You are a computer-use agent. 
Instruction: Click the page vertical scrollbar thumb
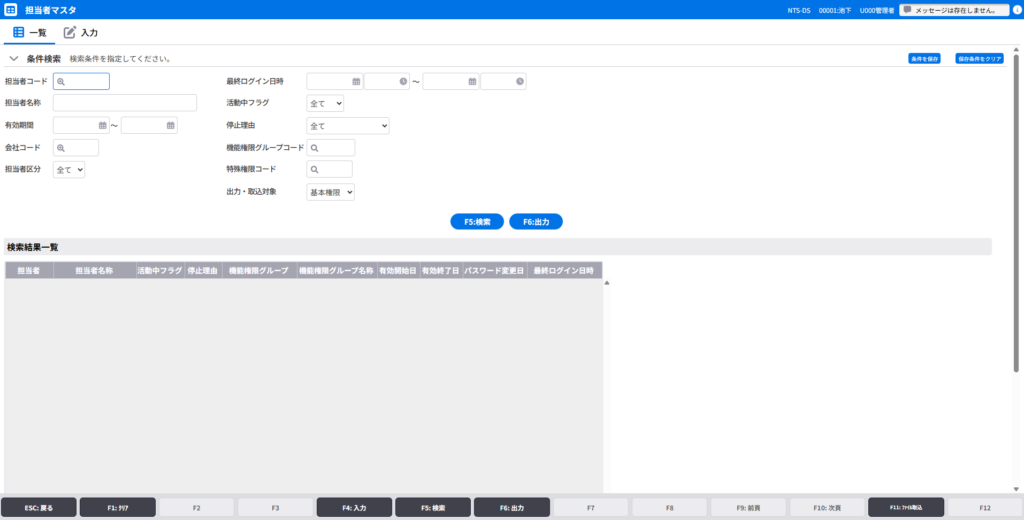1016,212
